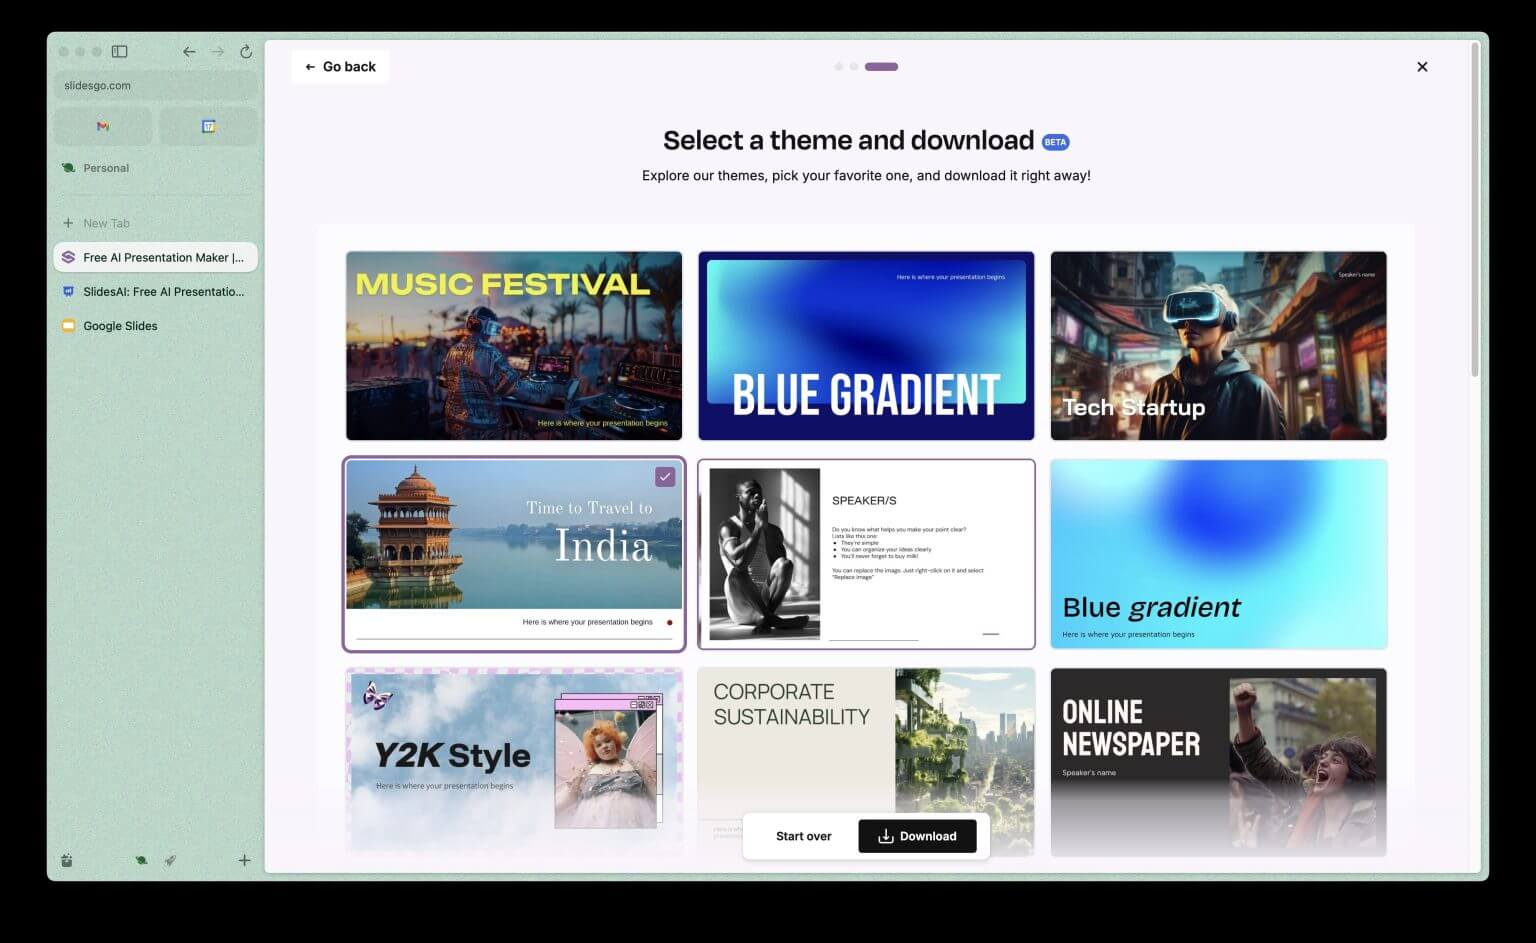
Task: Open Gmail from the sidebar favorites
Action: point(102,125)
